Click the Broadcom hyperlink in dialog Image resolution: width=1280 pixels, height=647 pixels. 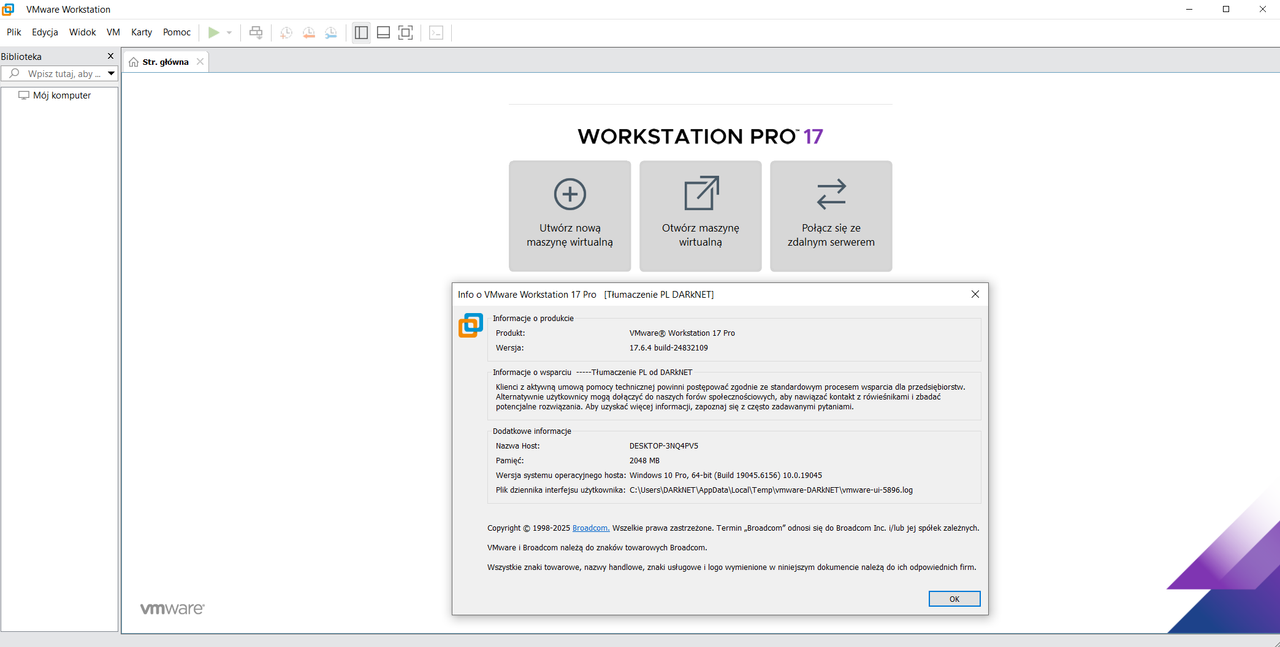click(591, 528)
